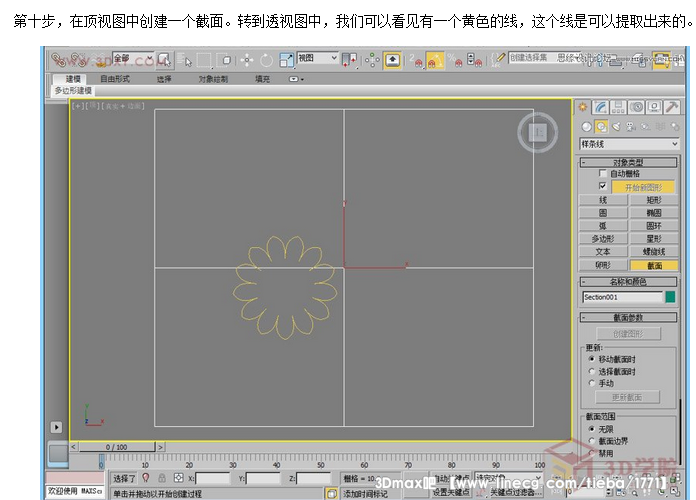Click the 截面 section button
696x500 pixels.
coord(654,265)
